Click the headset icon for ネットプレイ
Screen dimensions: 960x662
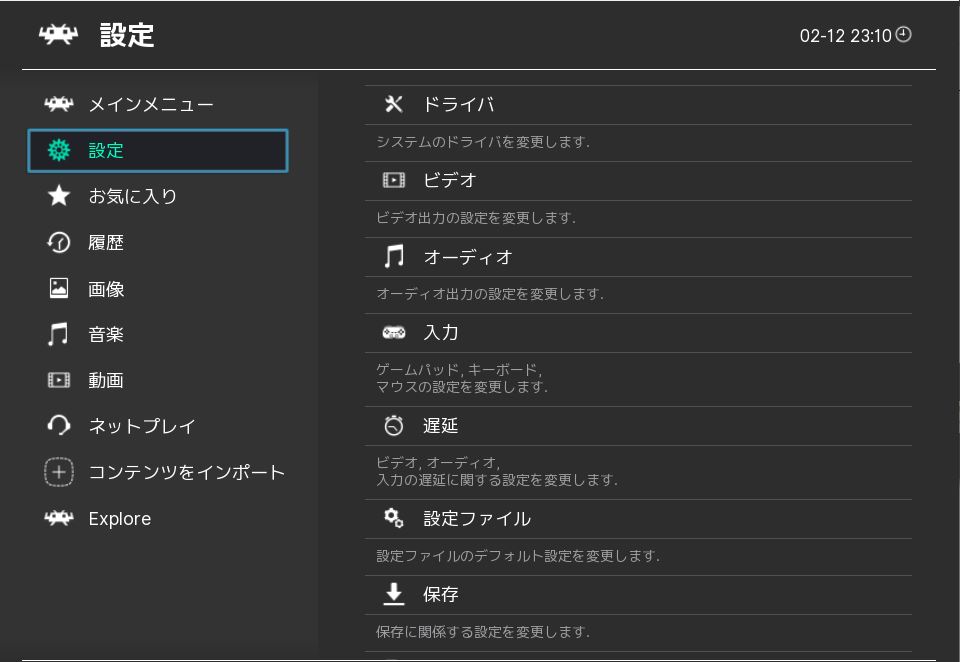(59, 426)
